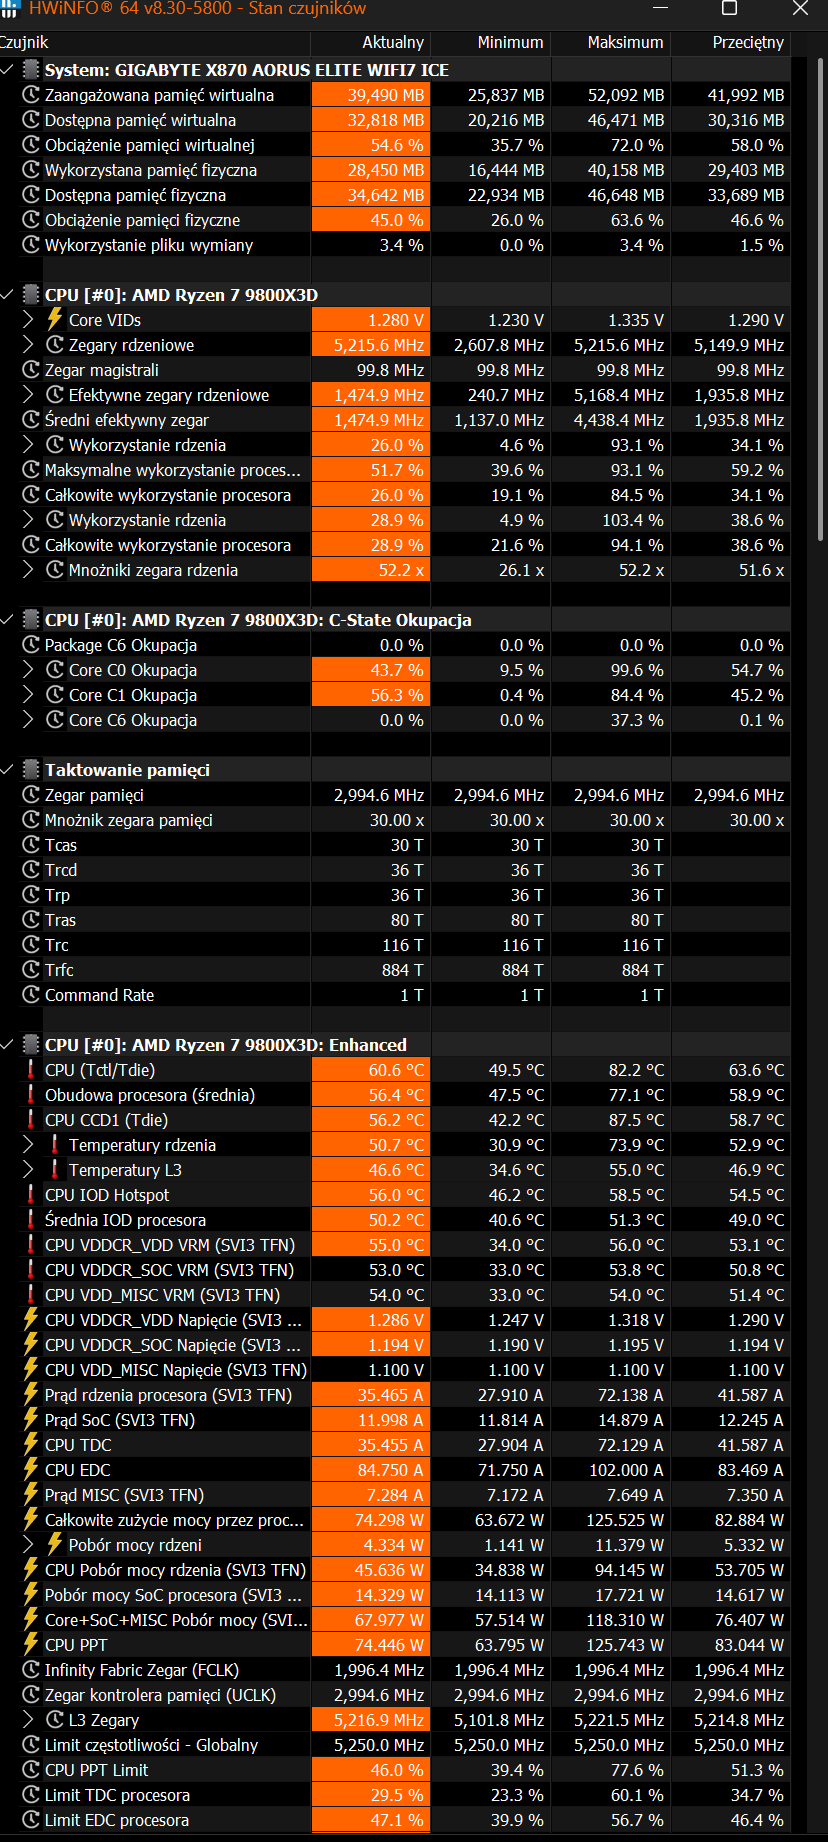Screen dimensions: 828x1842
Task: Expand the Pobór mocy rdzeni row
Action: coord(28,1545)
